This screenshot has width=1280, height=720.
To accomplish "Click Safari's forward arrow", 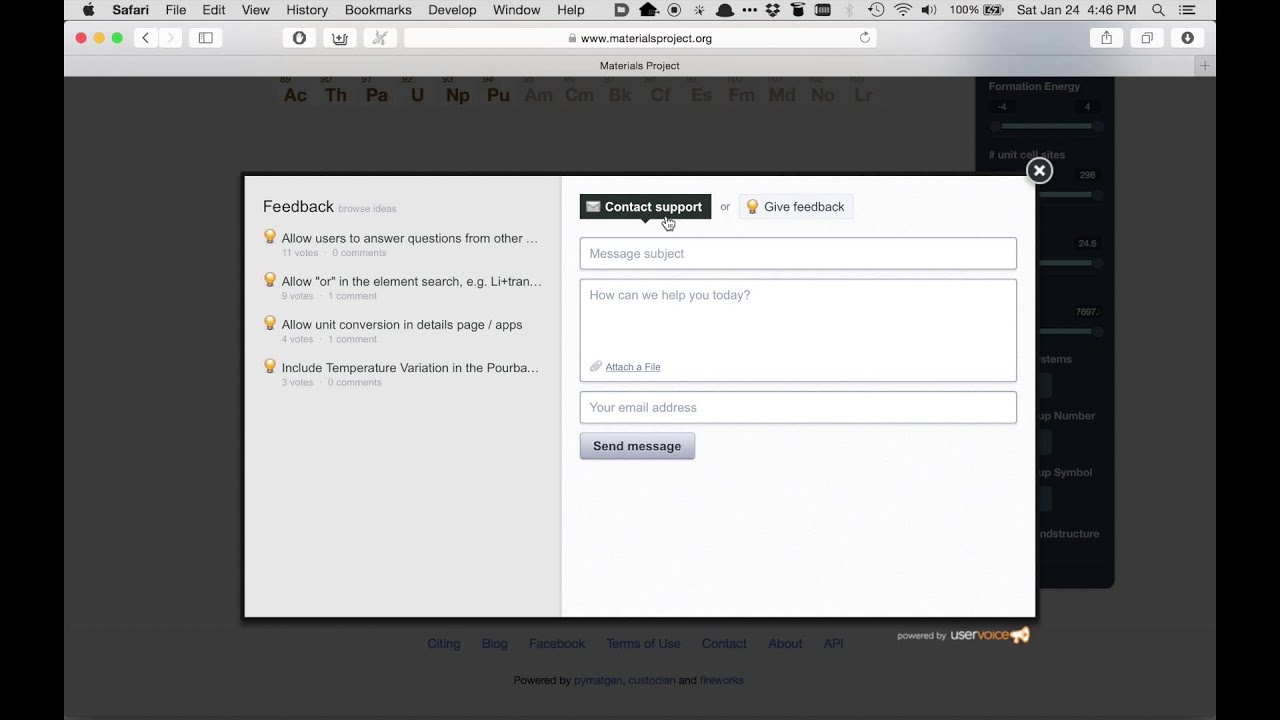I will click(170, 38).
